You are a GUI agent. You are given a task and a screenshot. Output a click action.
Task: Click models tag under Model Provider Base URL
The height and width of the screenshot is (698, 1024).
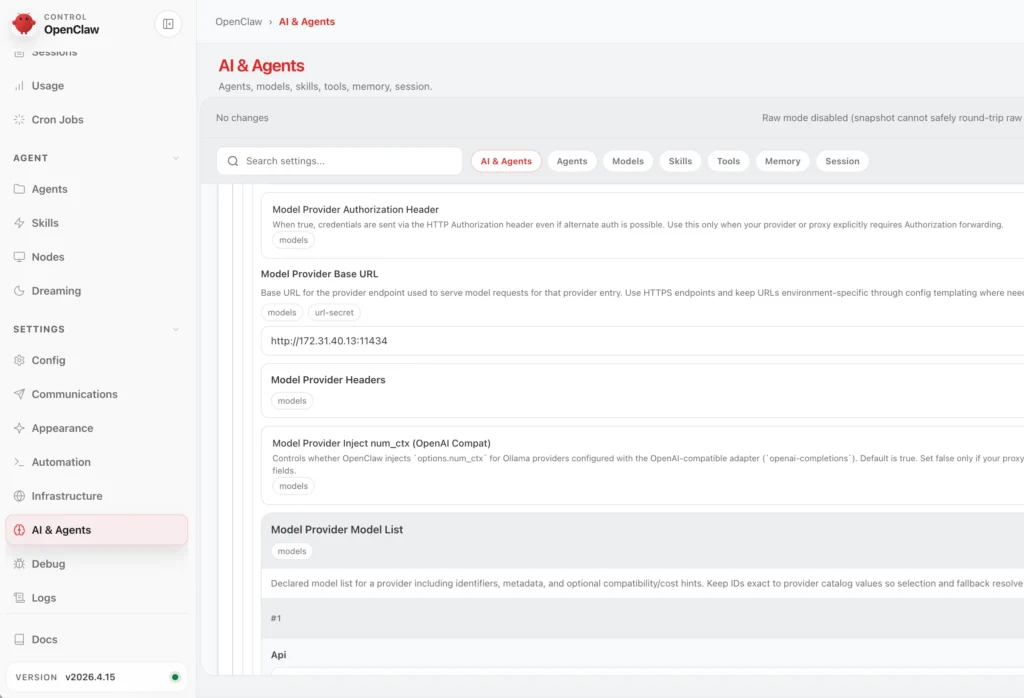[281, 312]
